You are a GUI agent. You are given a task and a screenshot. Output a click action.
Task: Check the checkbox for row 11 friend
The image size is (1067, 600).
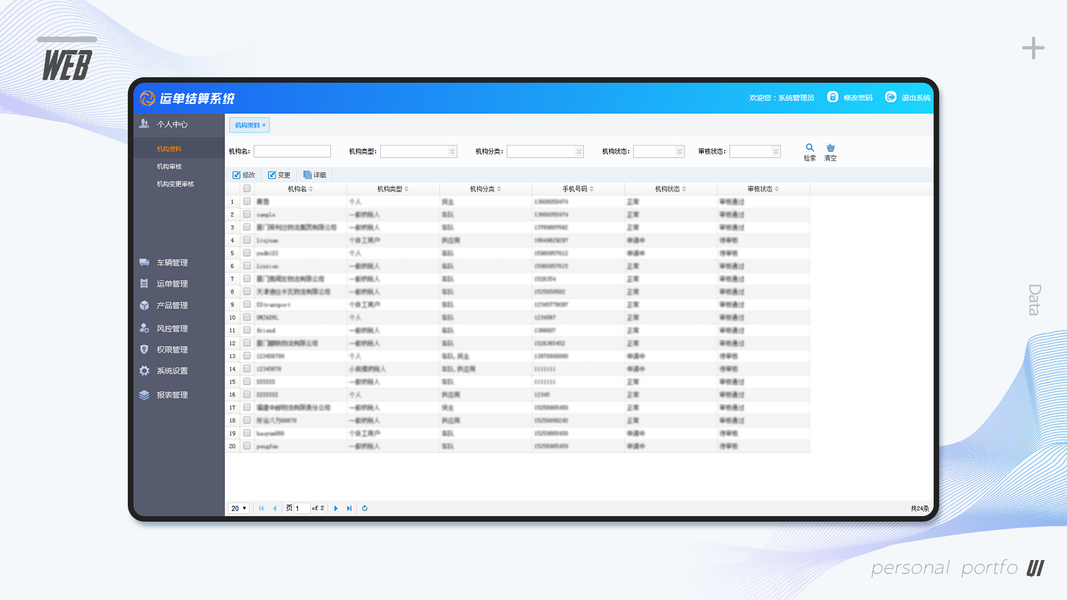(247, 330)
